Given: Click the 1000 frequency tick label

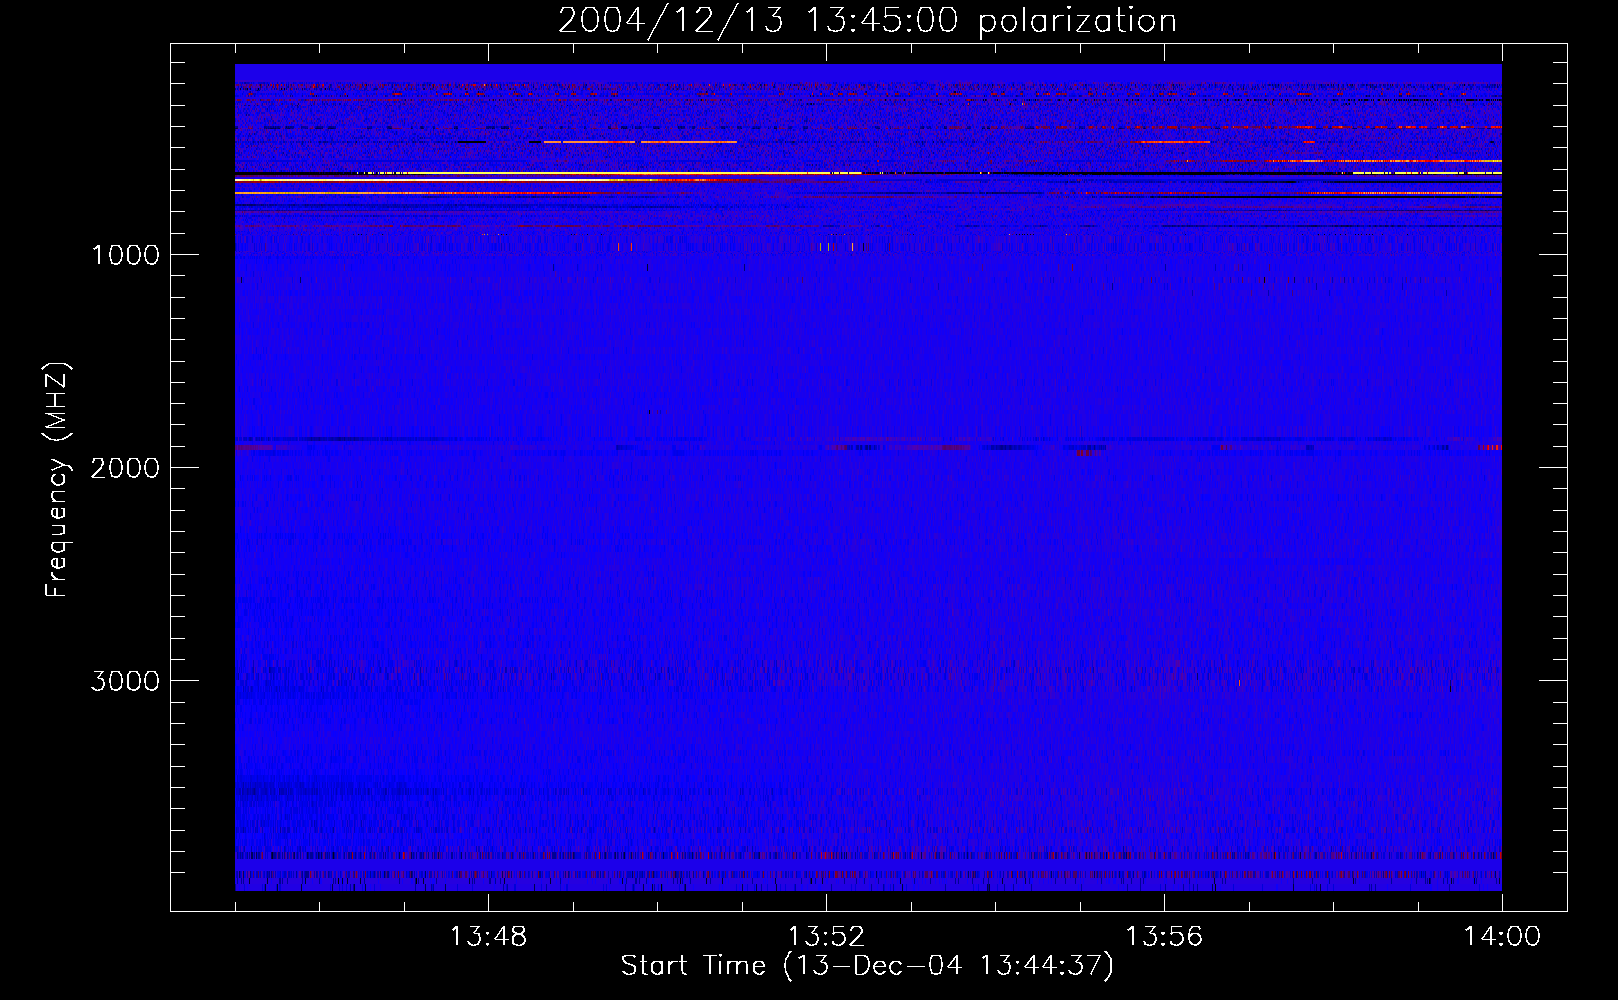Looking at the screenshot, I should [126, 255].
